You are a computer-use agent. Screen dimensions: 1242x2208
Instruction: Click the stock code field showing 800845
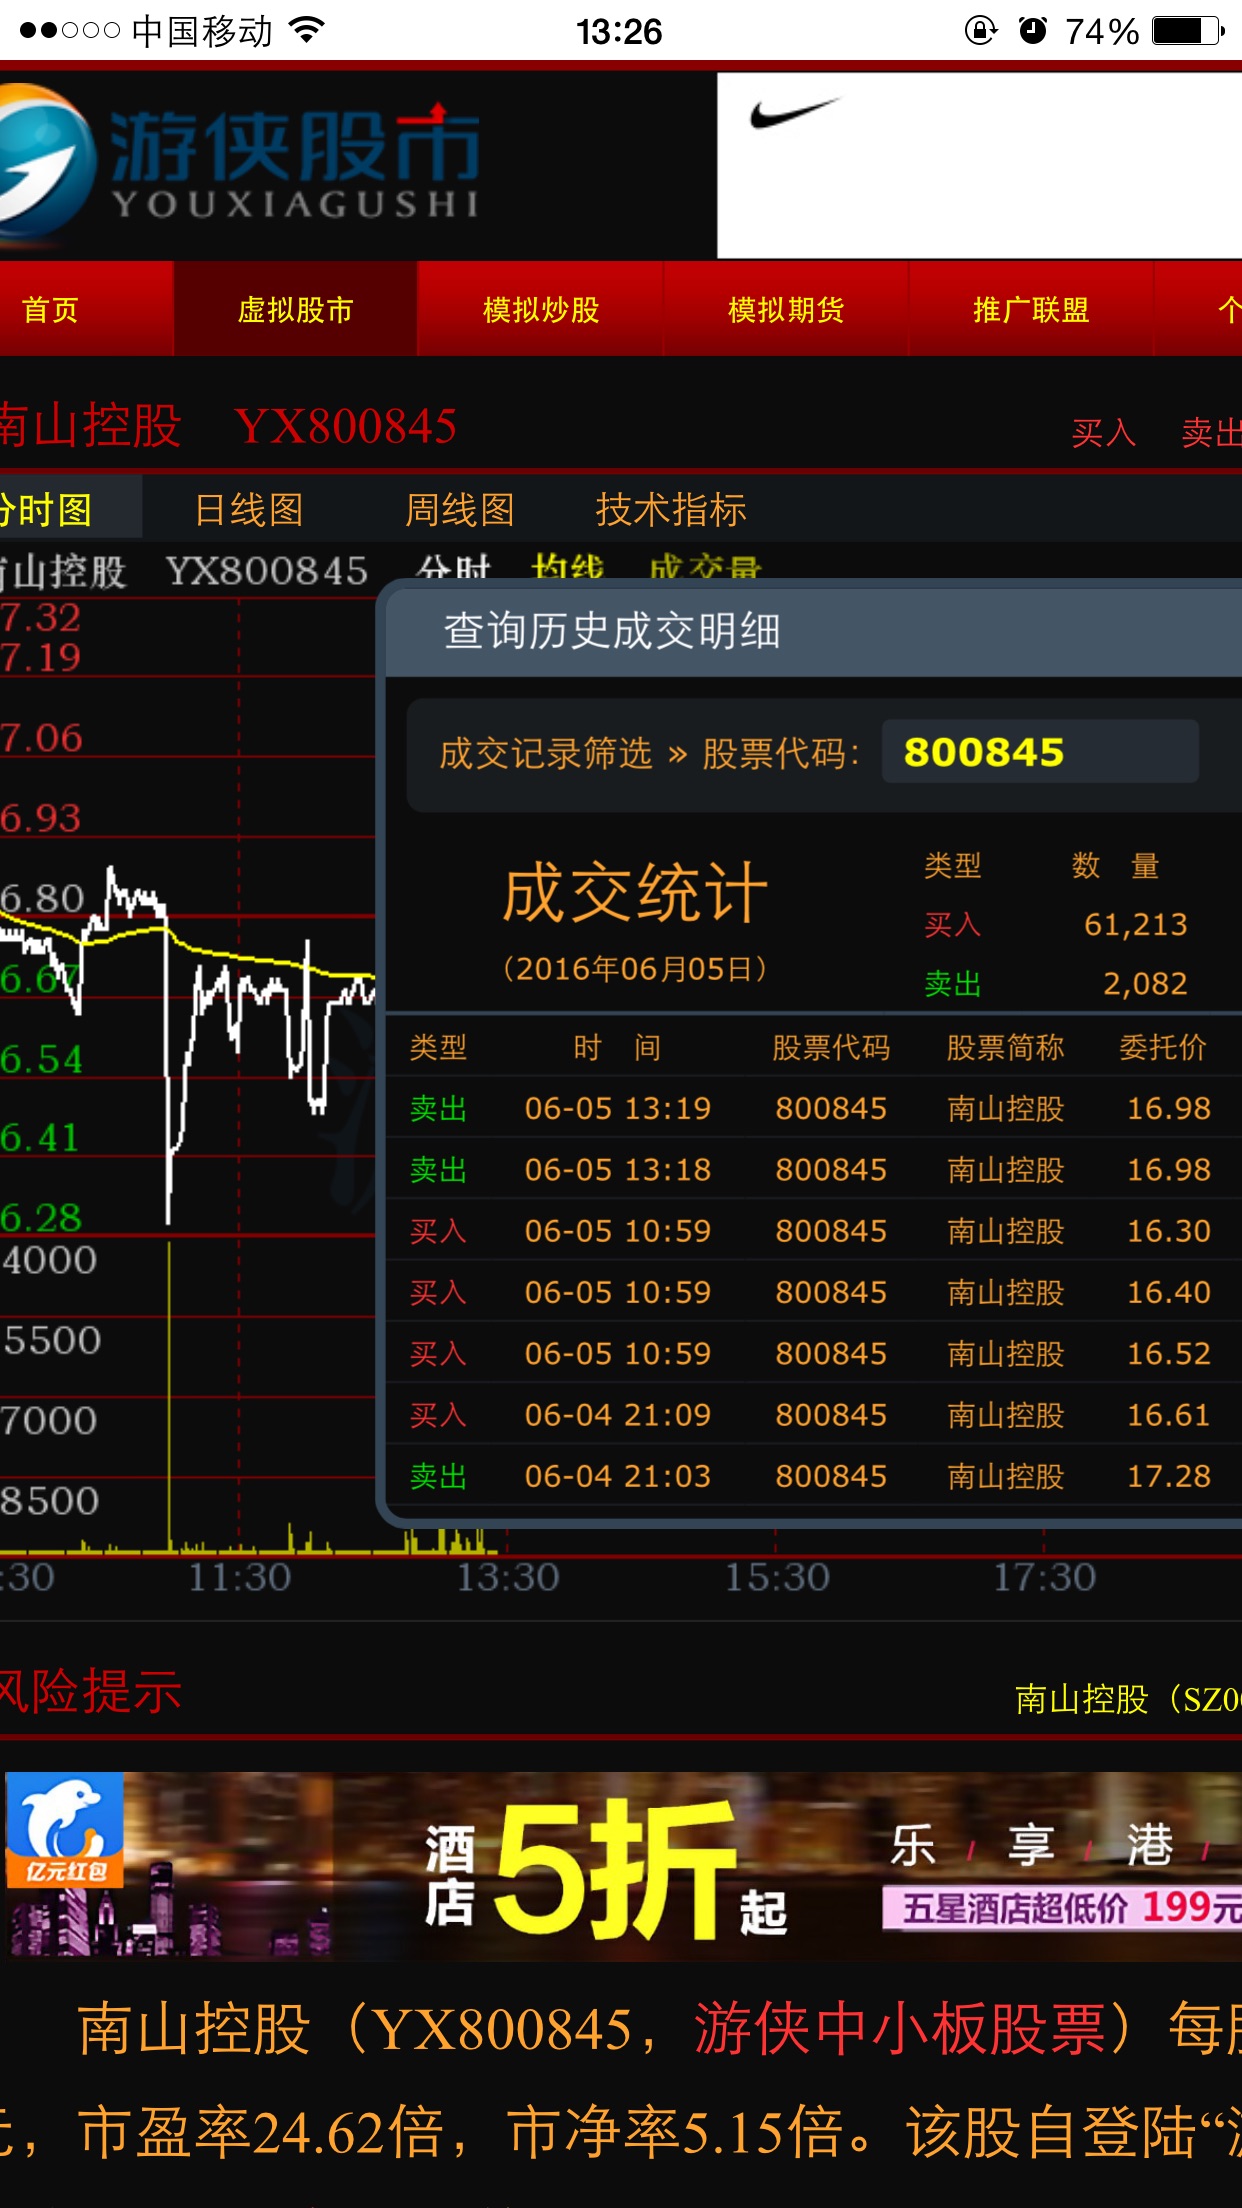(x=1039, y=752)
